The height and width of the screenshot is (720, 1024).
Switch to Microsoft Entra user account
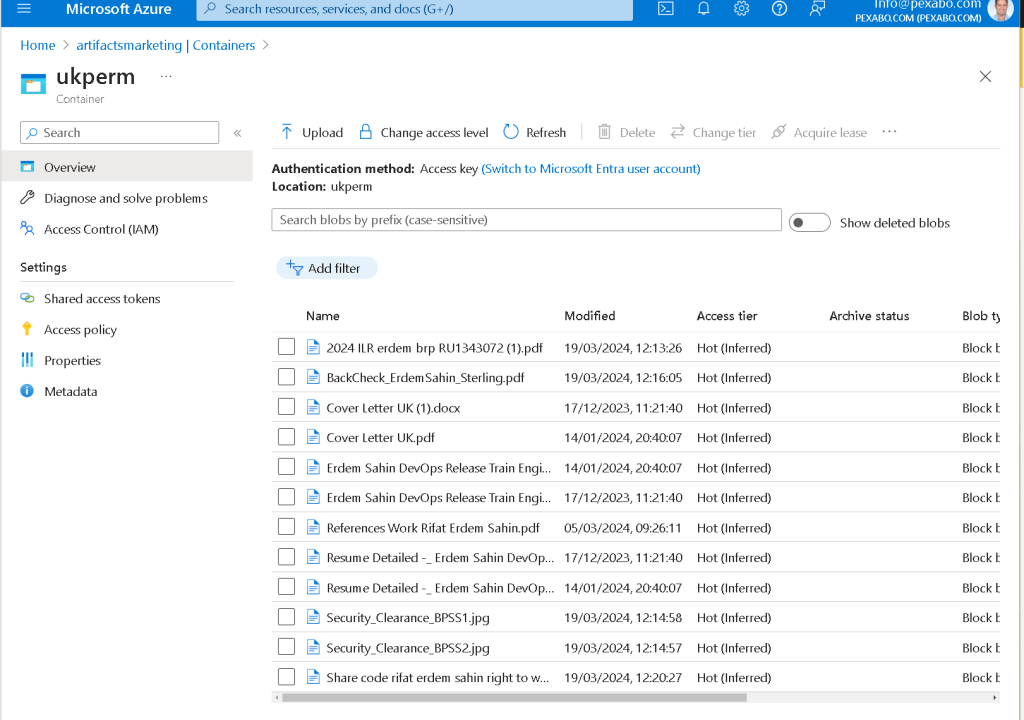click(x=591, y=169)
